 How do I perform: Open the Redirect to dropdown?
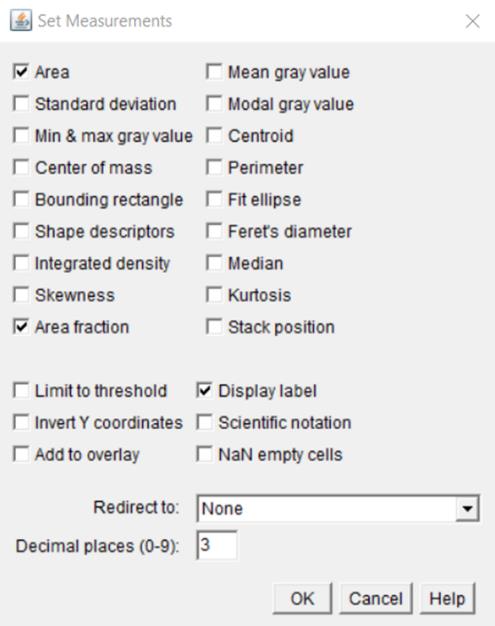click(x=338, y=508)
